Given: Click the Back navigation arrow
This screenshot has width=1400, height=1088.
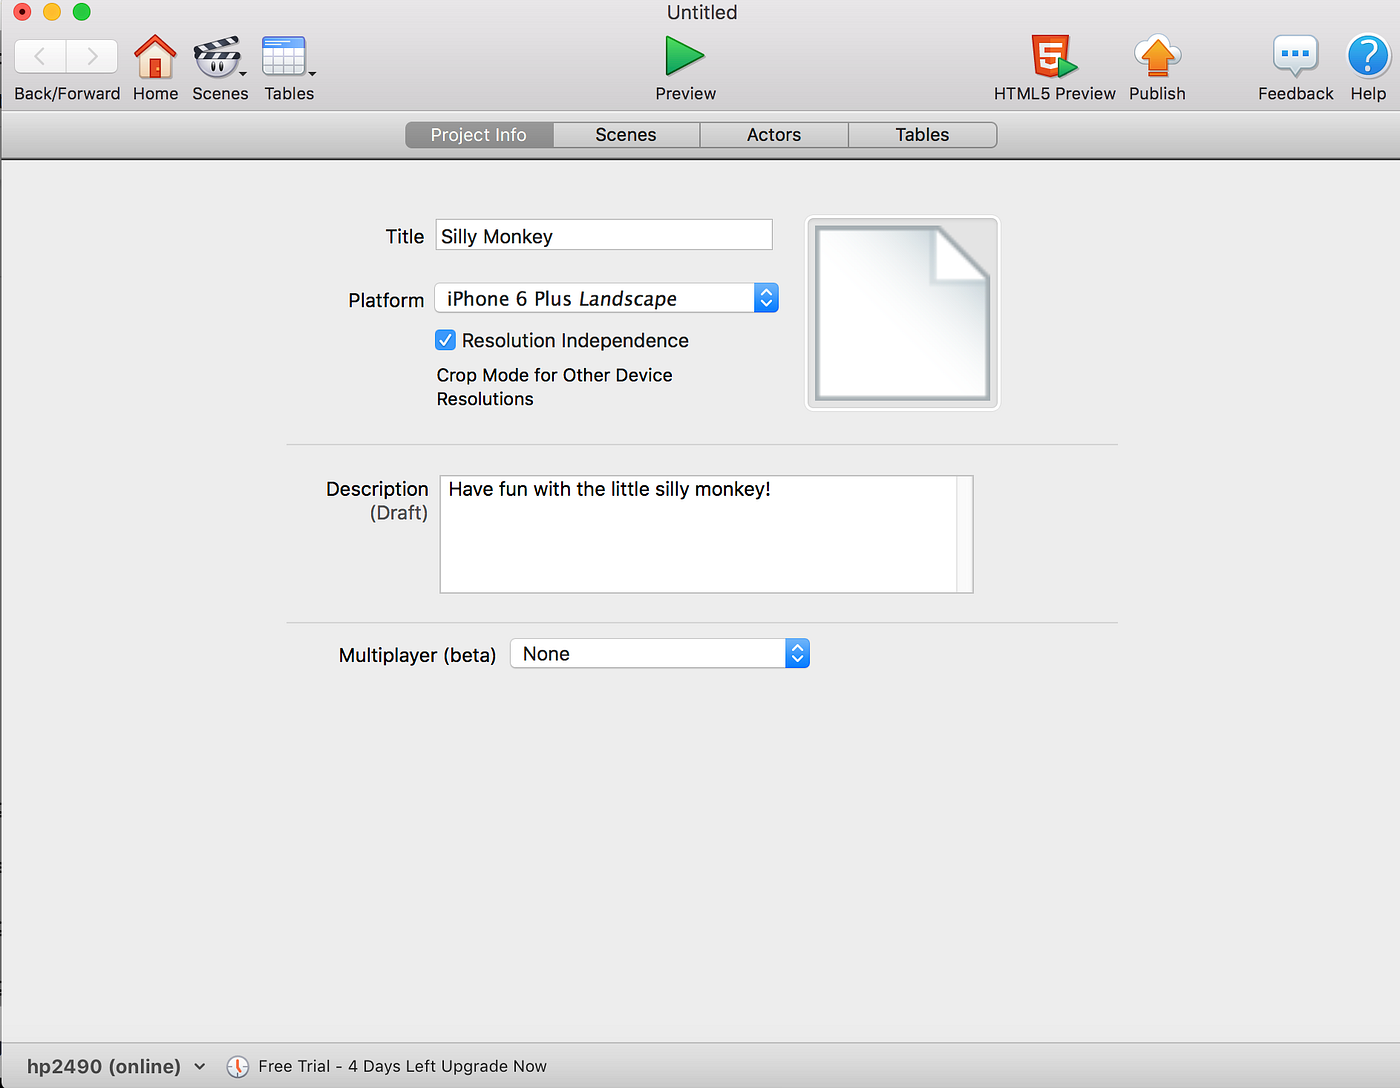Looking at the screenshot, I should tap(41, 57).
